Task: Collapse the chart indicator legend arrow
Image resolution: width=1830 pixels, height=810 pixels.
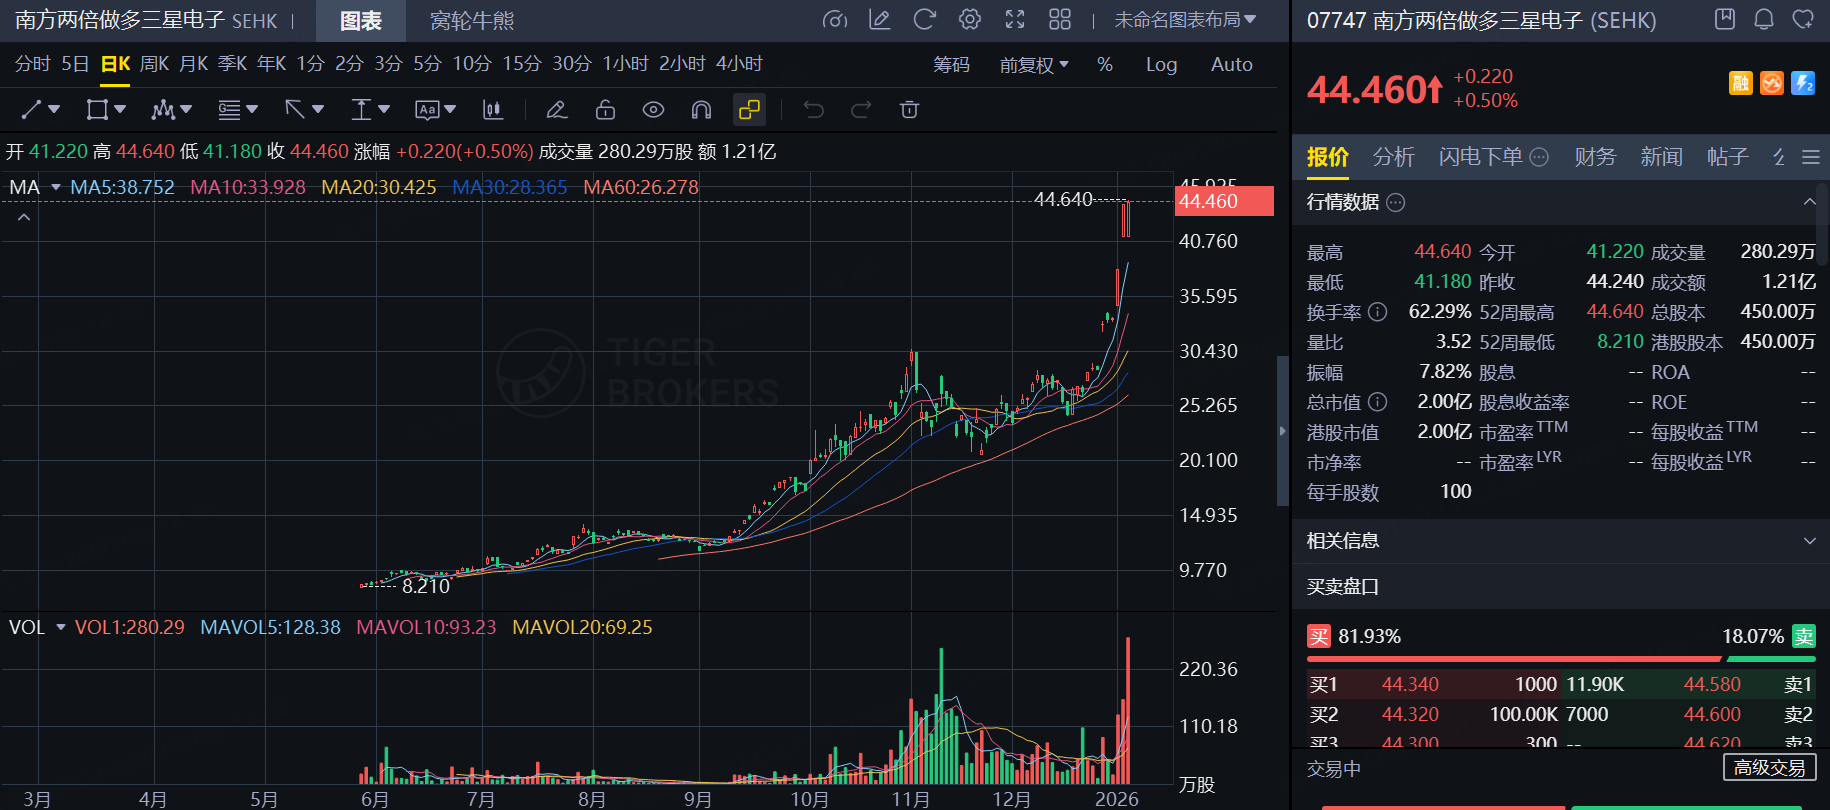Action: [x=24, y=217]
